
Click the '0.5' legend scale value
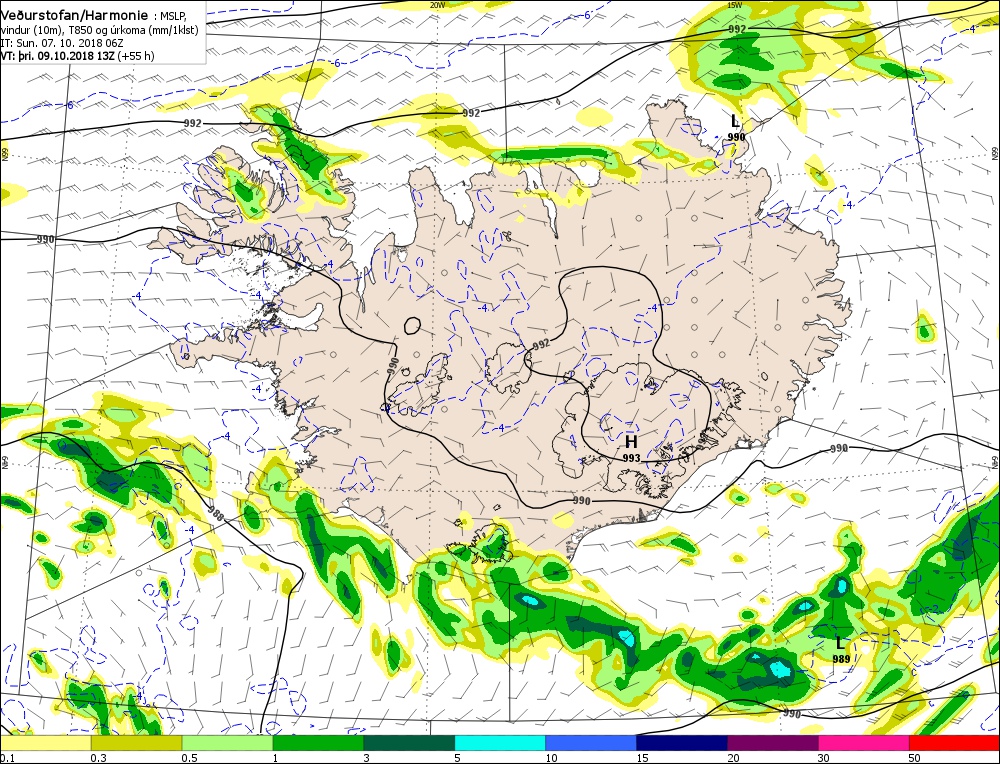[189, 758]
